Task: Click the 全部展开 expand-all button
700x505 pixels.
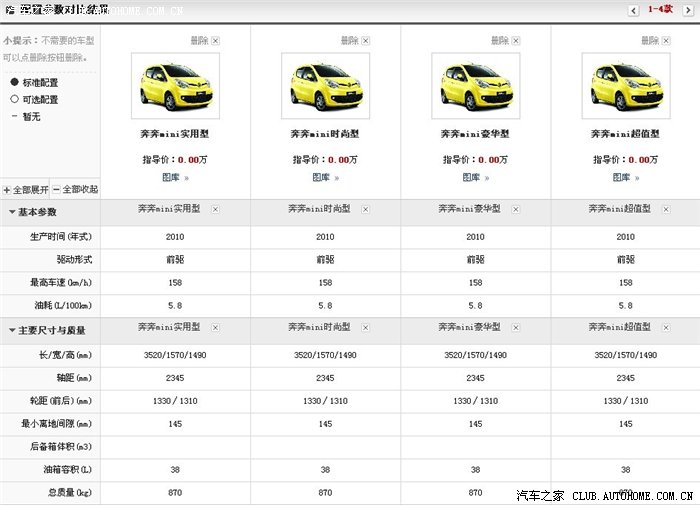Action: pos(25,190)
